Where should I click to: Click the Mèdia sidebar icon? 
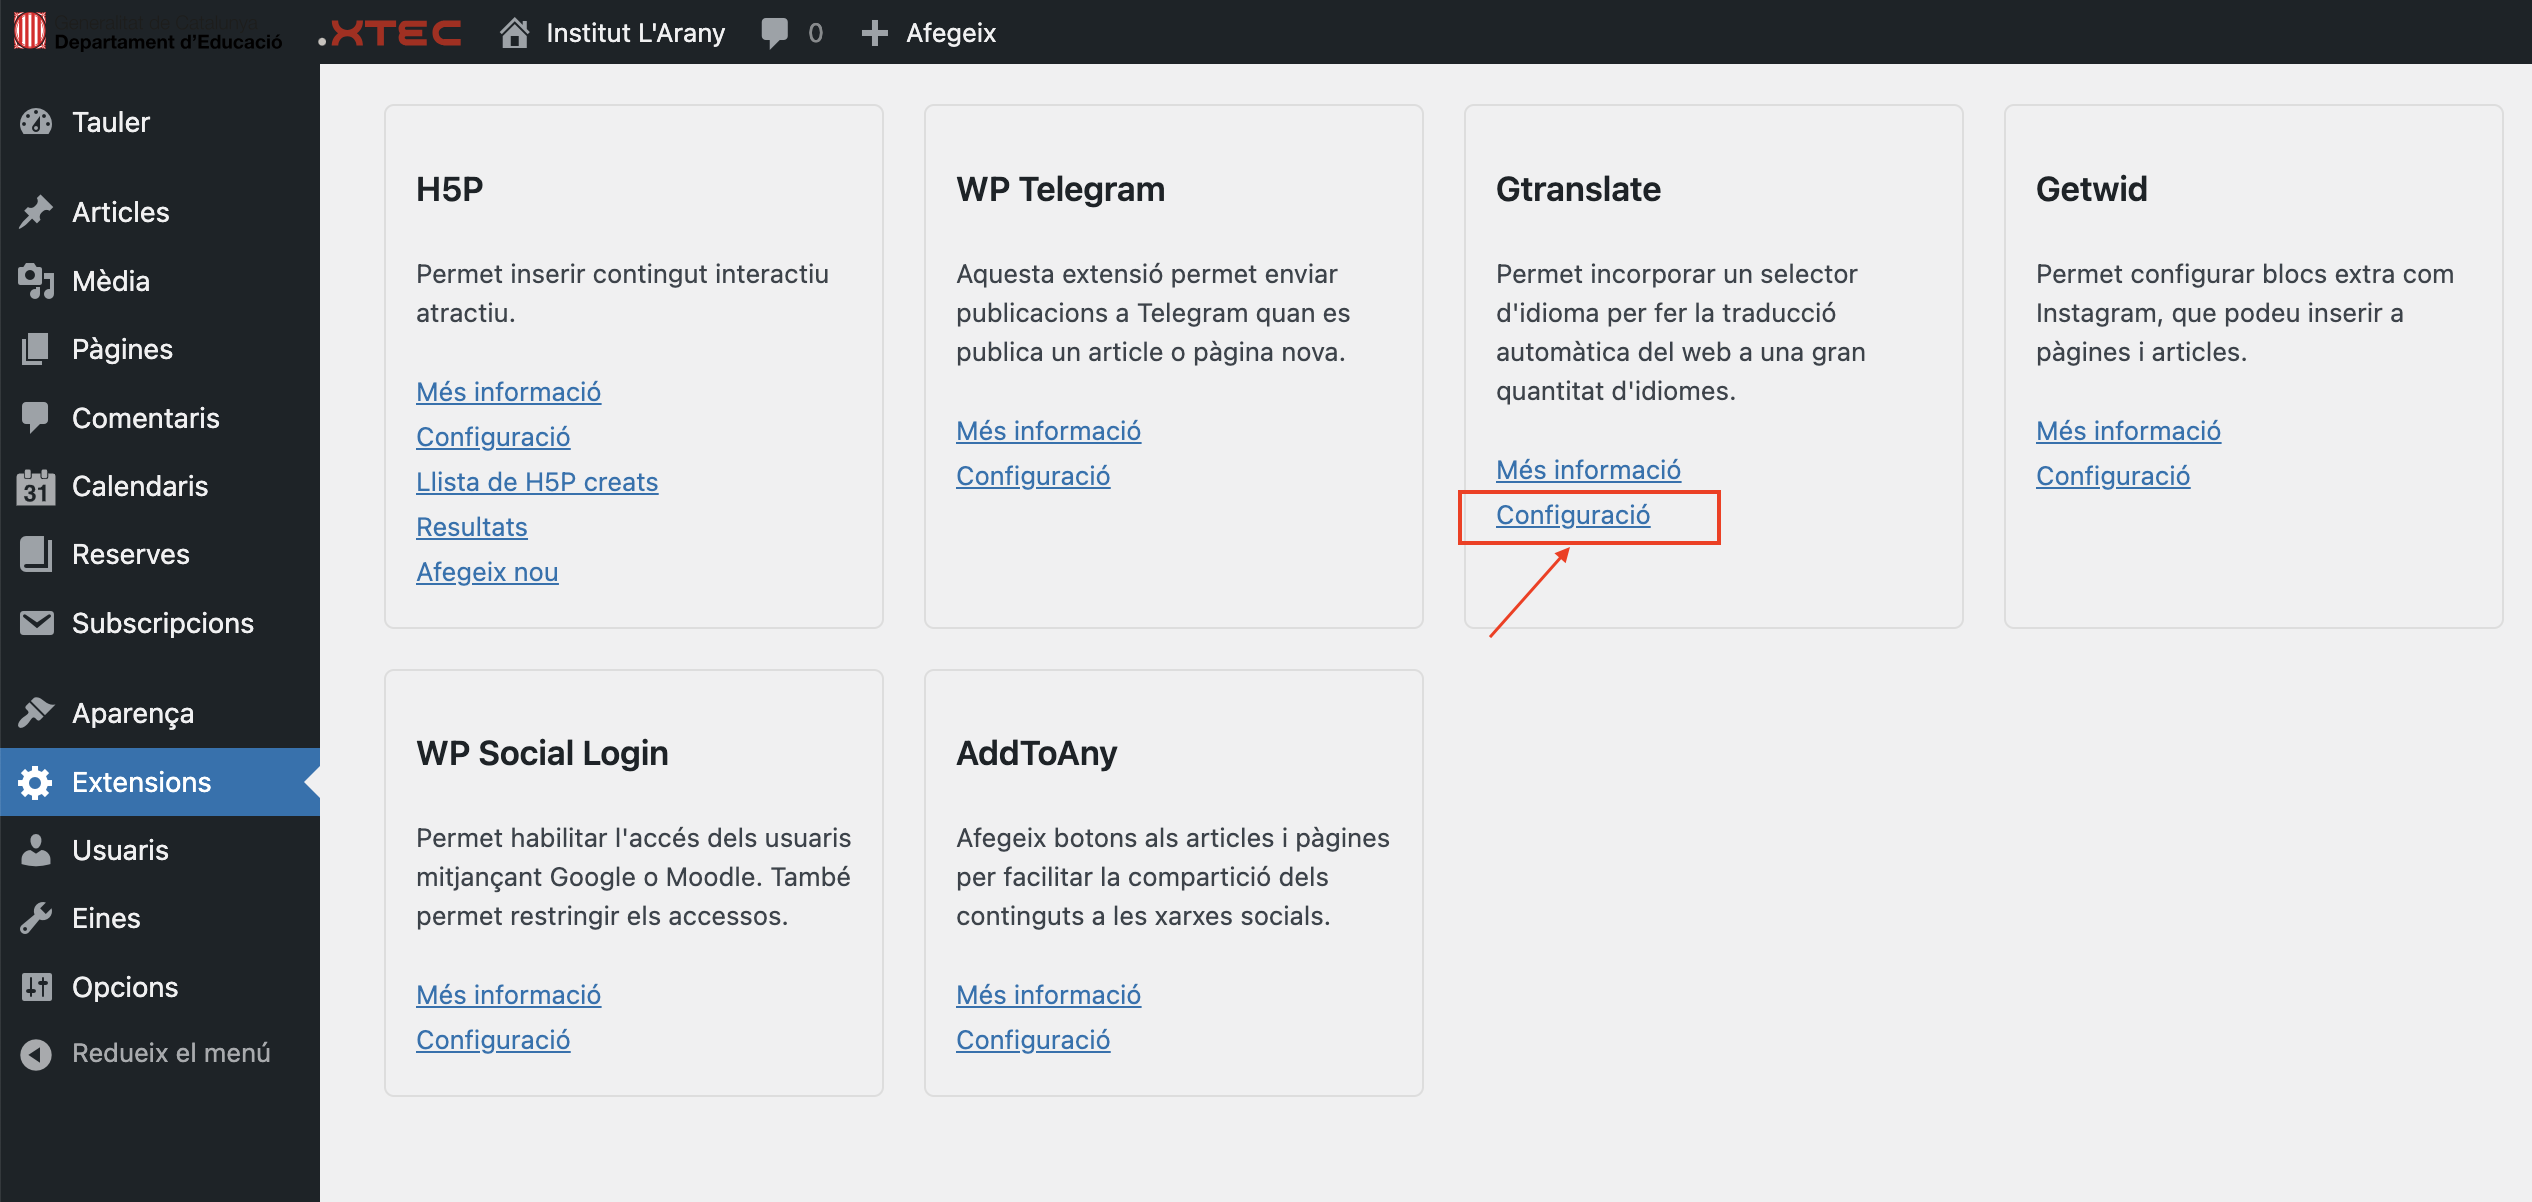36,281
